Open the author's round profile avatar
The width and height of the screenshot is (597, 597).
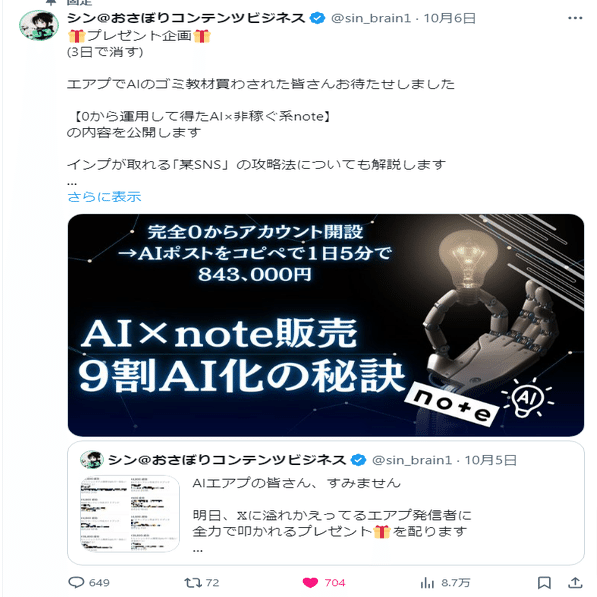point(39,26)
